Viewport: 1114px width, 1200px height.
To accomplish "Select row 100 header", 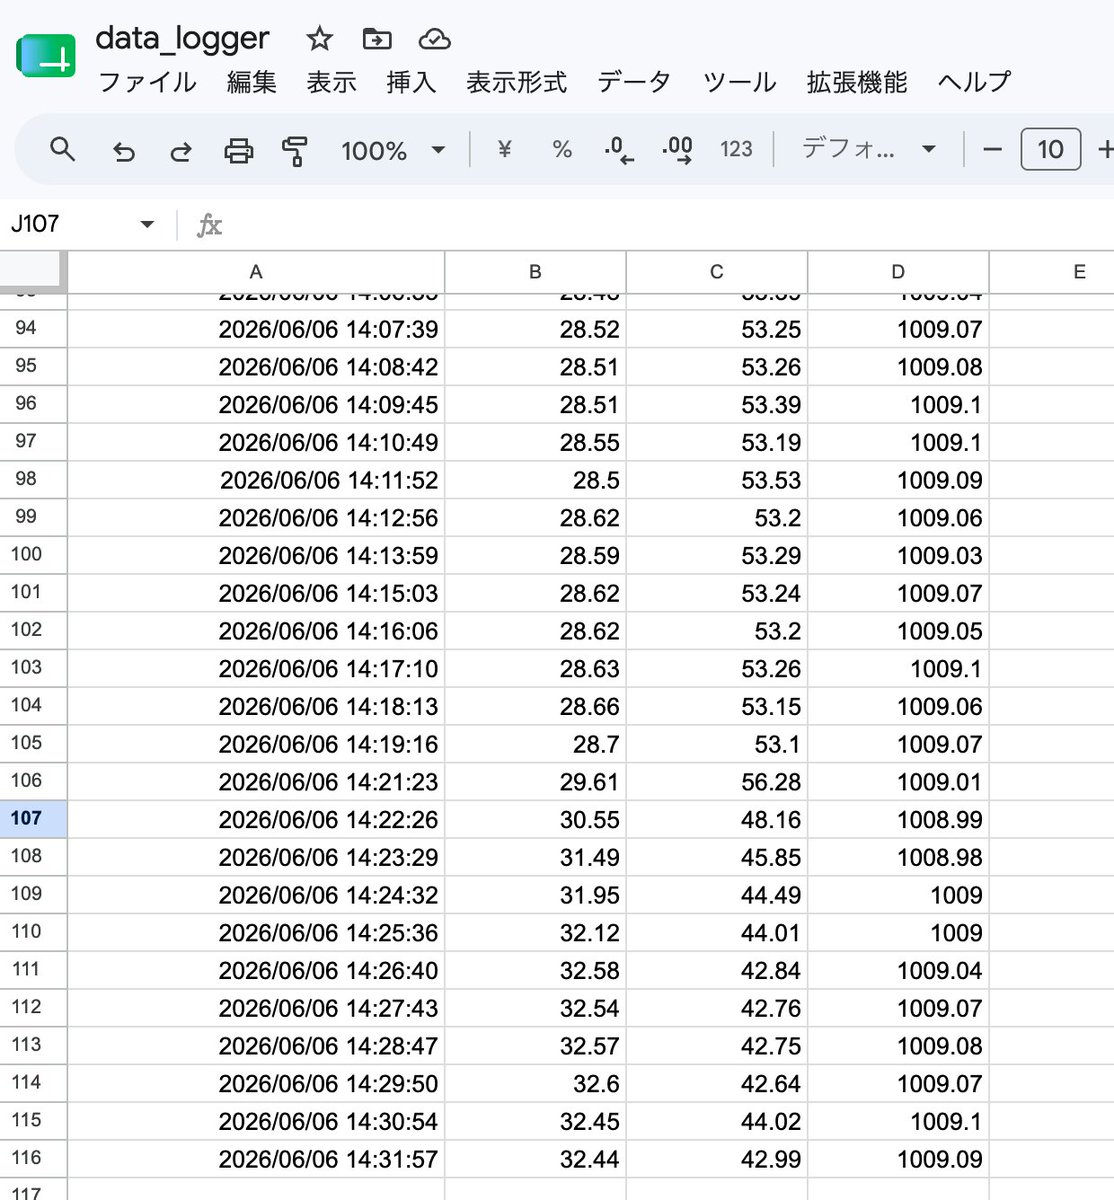I will coord(33,555).
